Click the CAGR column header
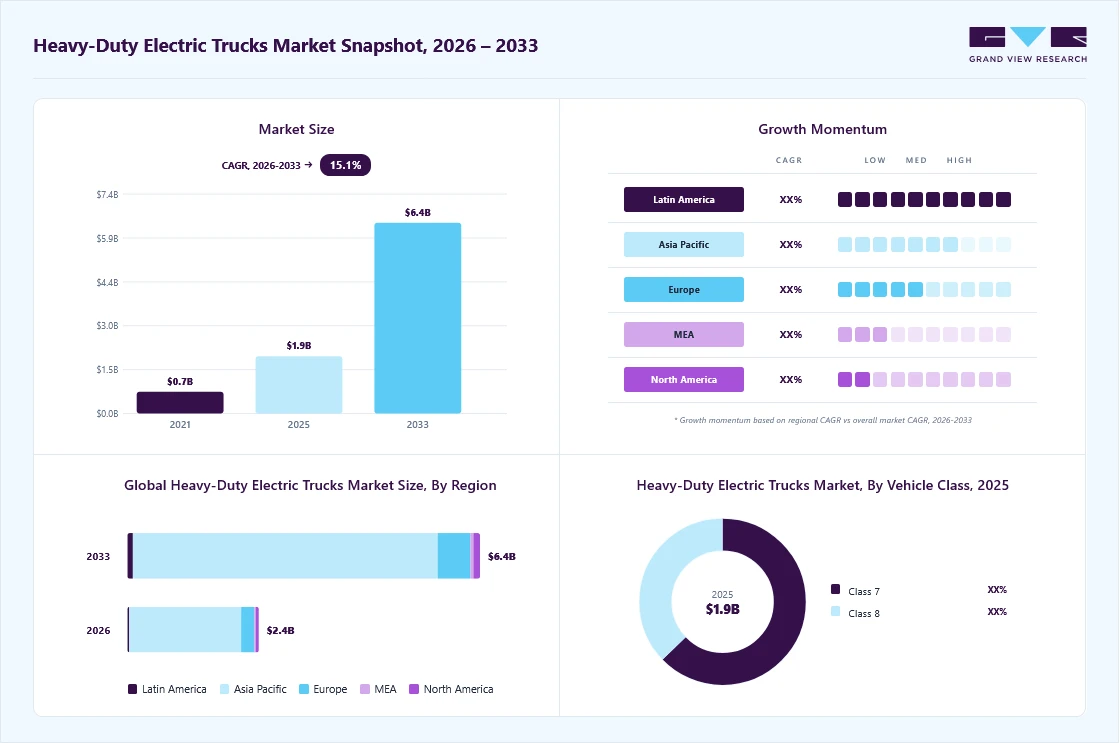Image resolution: width=1120 pixels, height=743 pixels. pos(789,160)
